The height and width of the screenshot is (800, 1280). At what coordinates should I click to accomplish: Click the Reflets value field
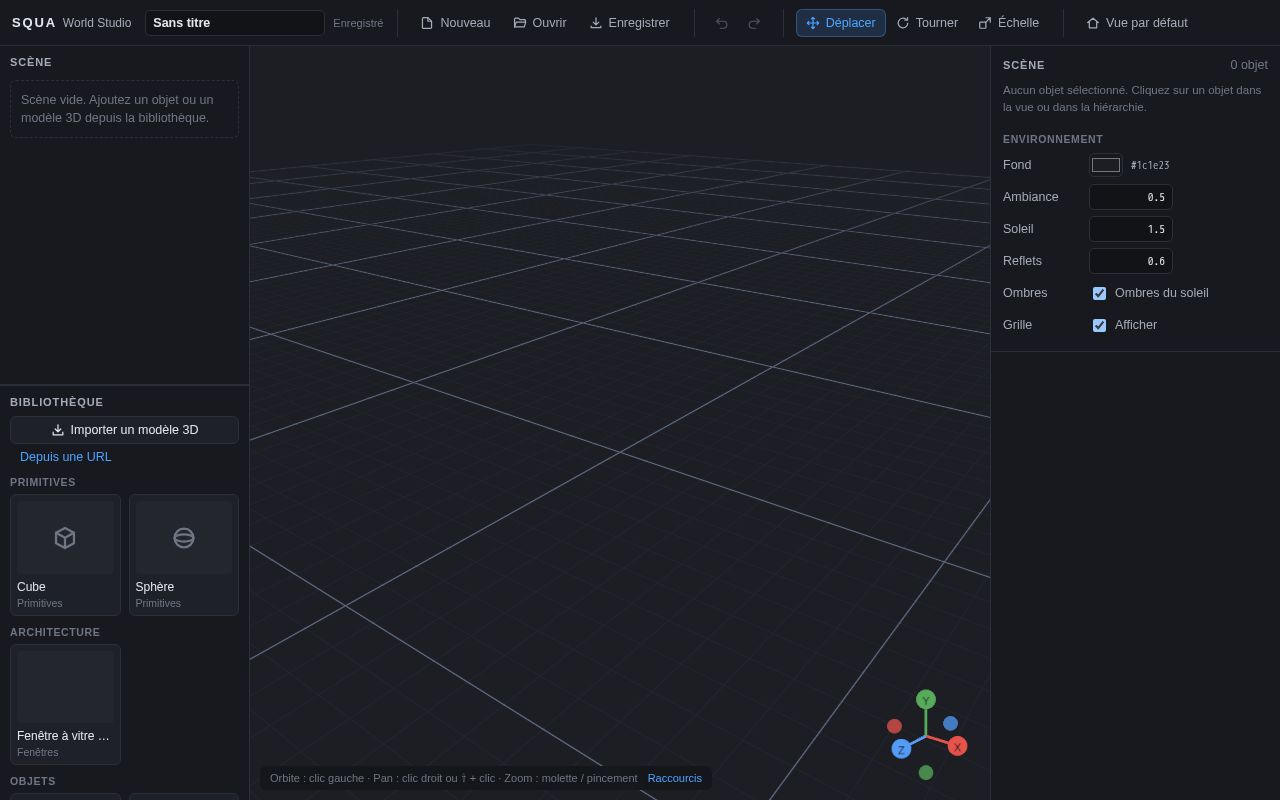click(1131, 261)
